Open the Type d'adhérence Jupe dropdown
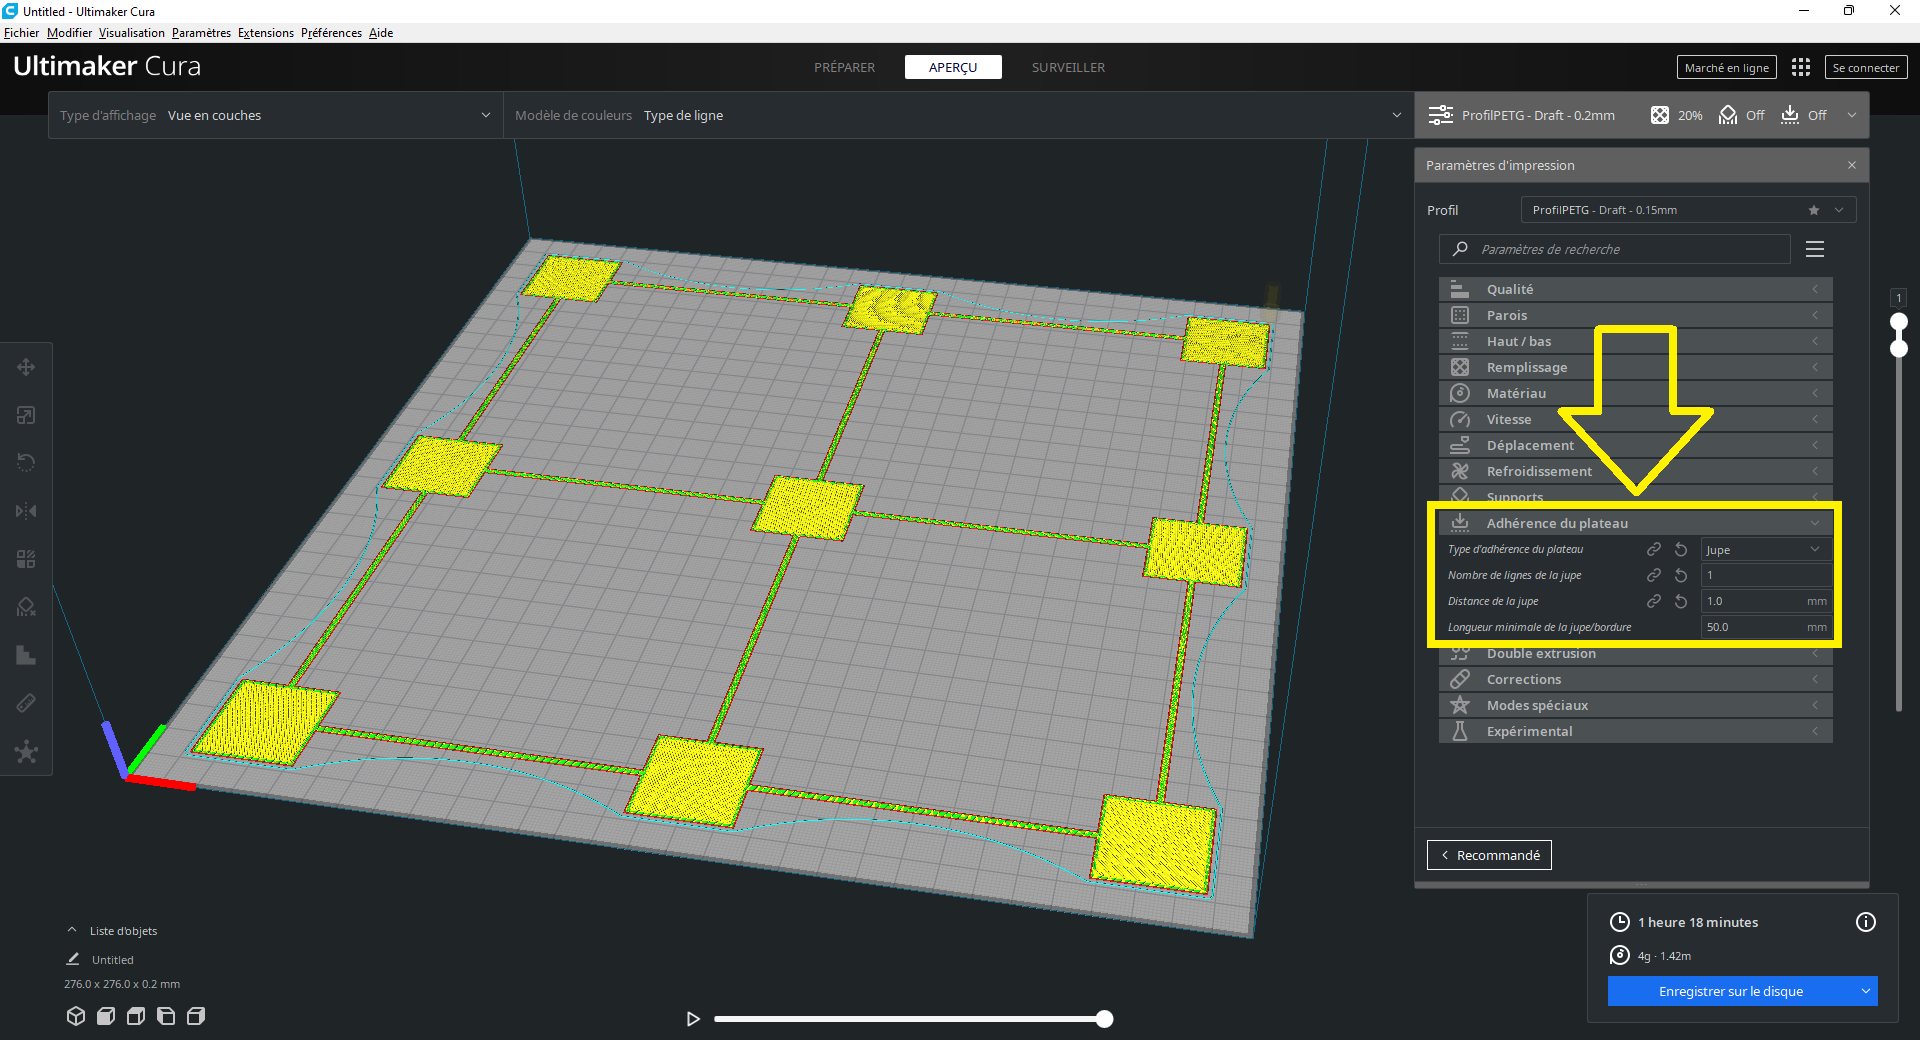The height and width of the screenshot is (1040, 1920). [x=1766, y=549]
